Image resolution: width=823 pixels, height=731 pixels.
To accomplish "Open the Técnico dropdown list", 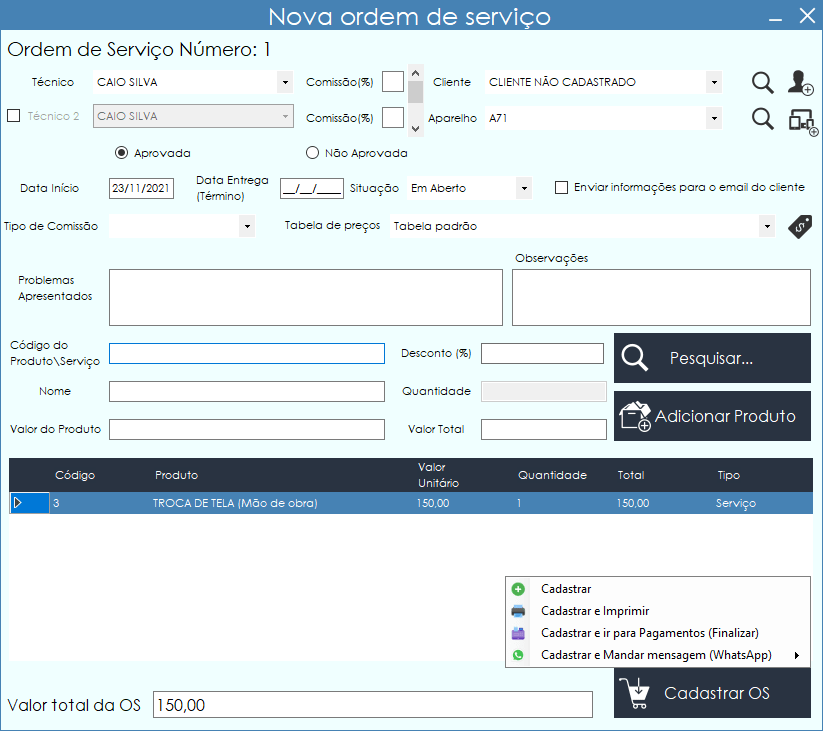I will coord(285,83).
